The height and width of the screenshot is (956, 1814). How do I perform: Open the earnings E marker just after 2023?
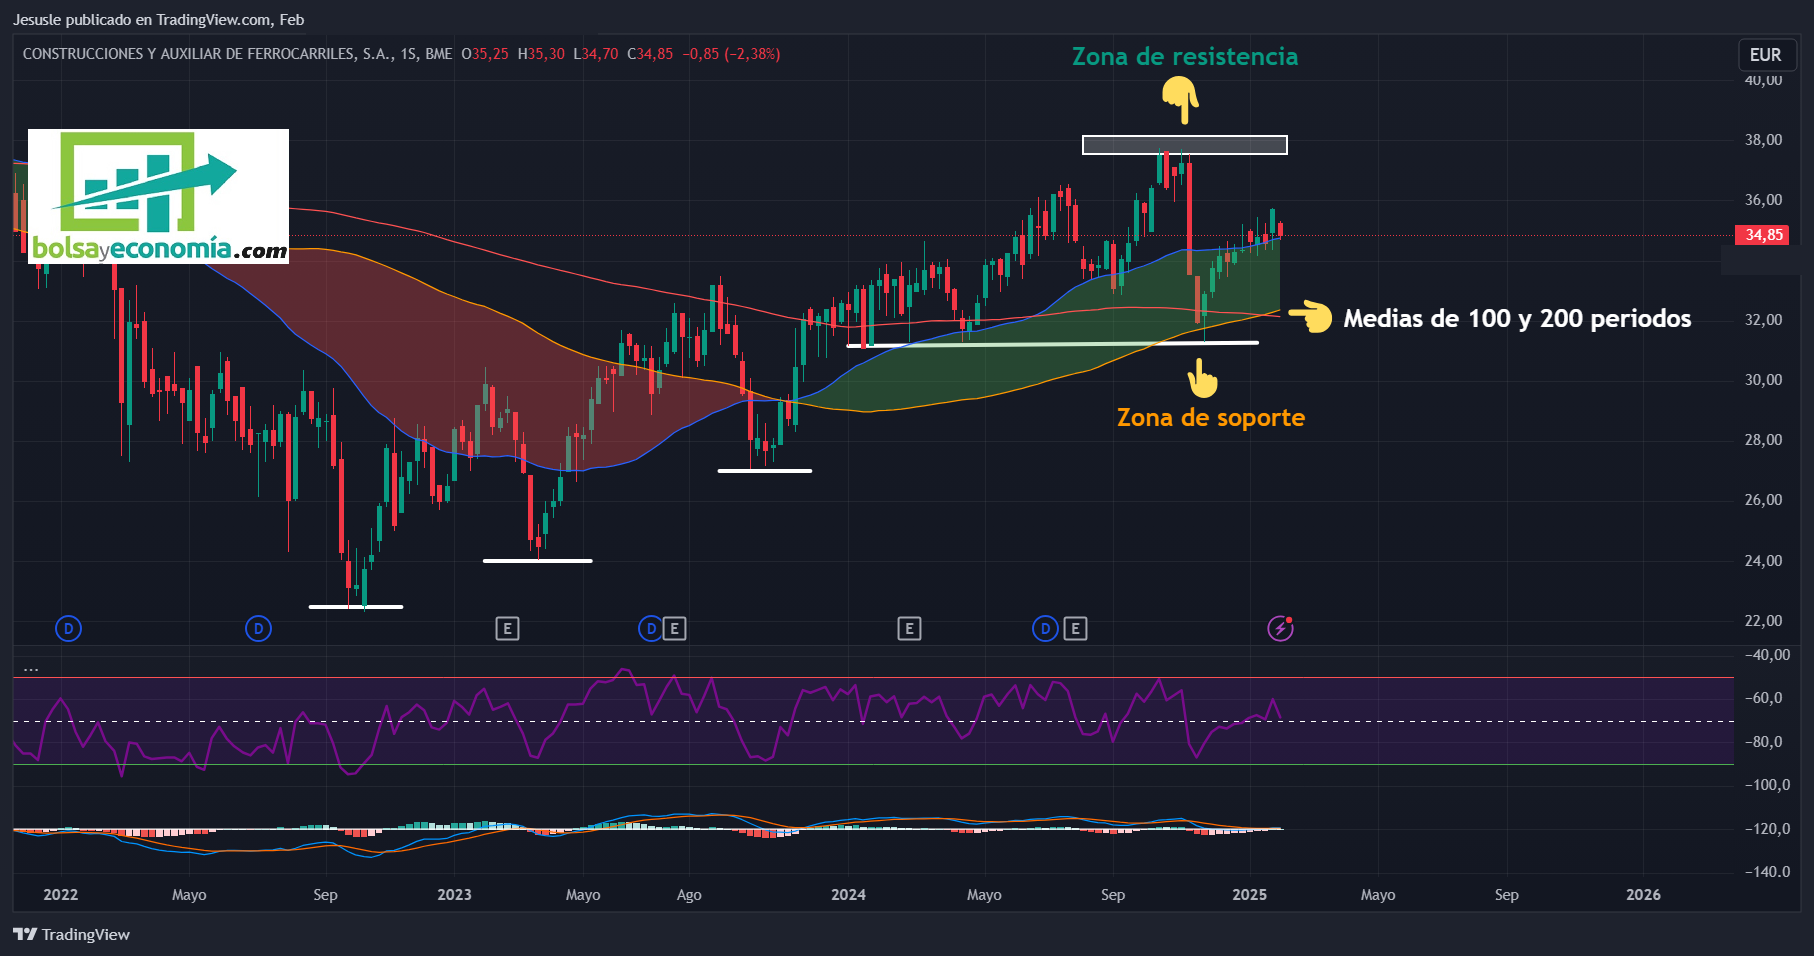coord(507,629)
